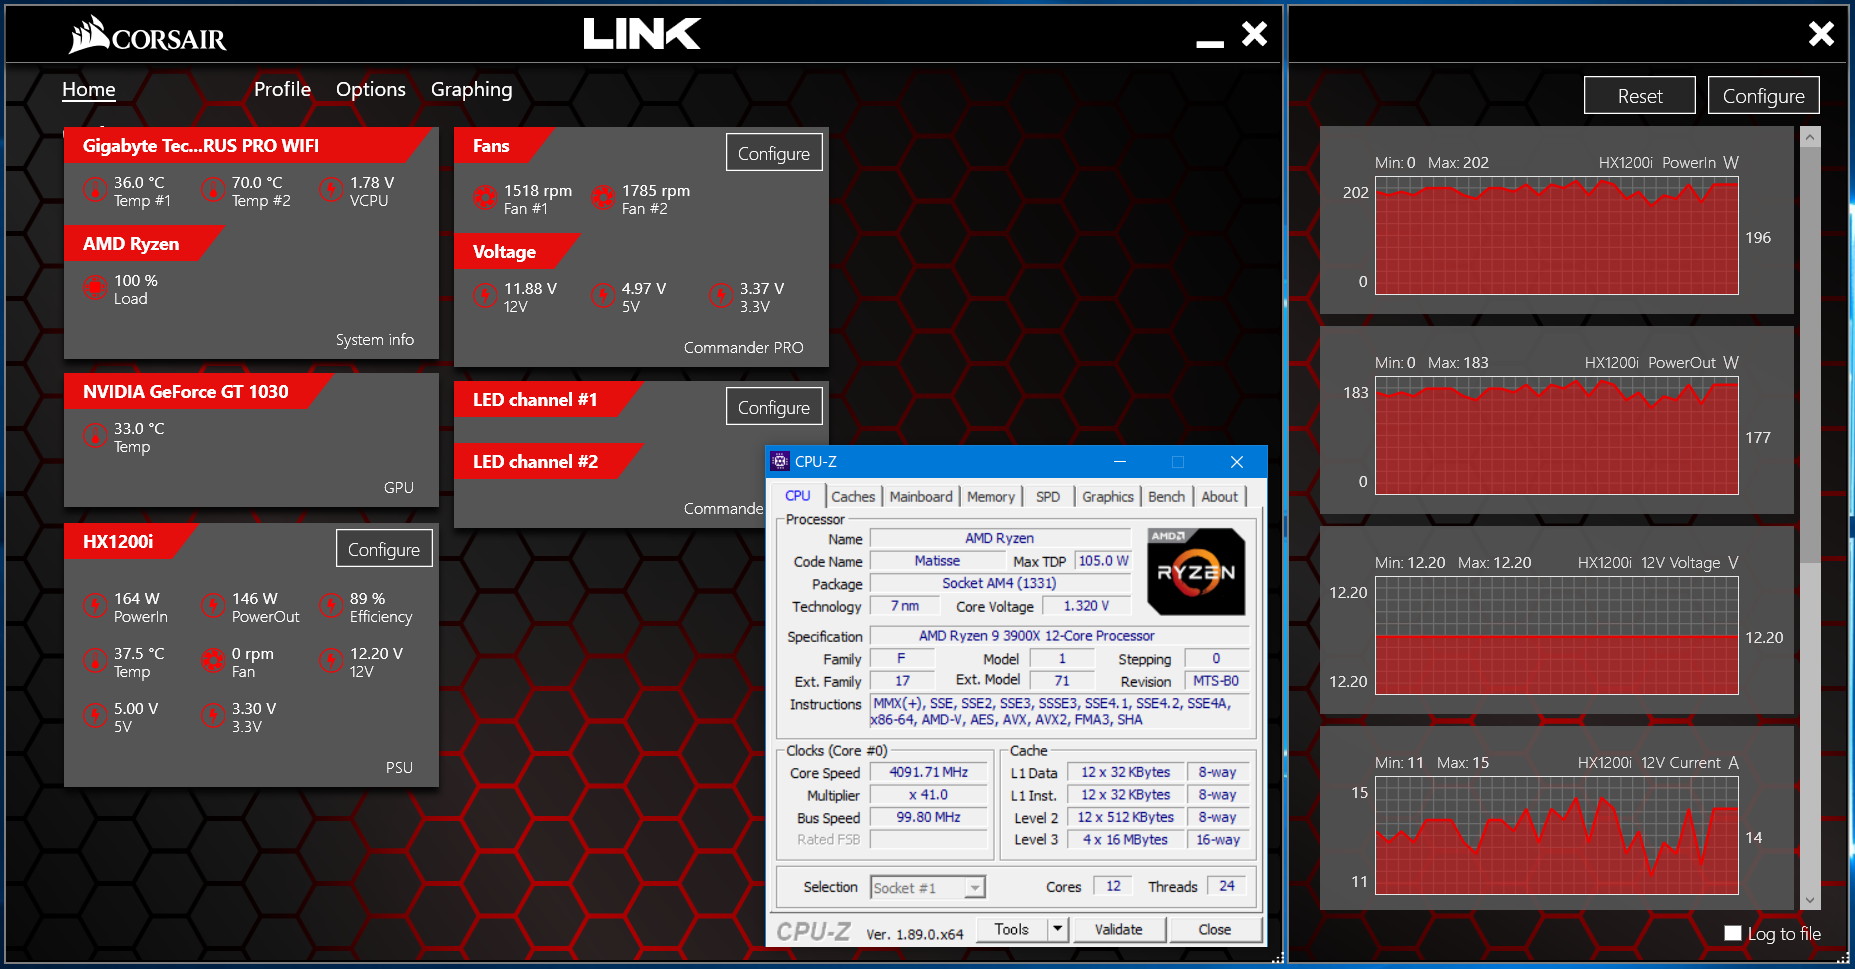Click the HX1200i 3.30 V icon
The width and height of the screenshot is (1855, 969).
[213, 716]
